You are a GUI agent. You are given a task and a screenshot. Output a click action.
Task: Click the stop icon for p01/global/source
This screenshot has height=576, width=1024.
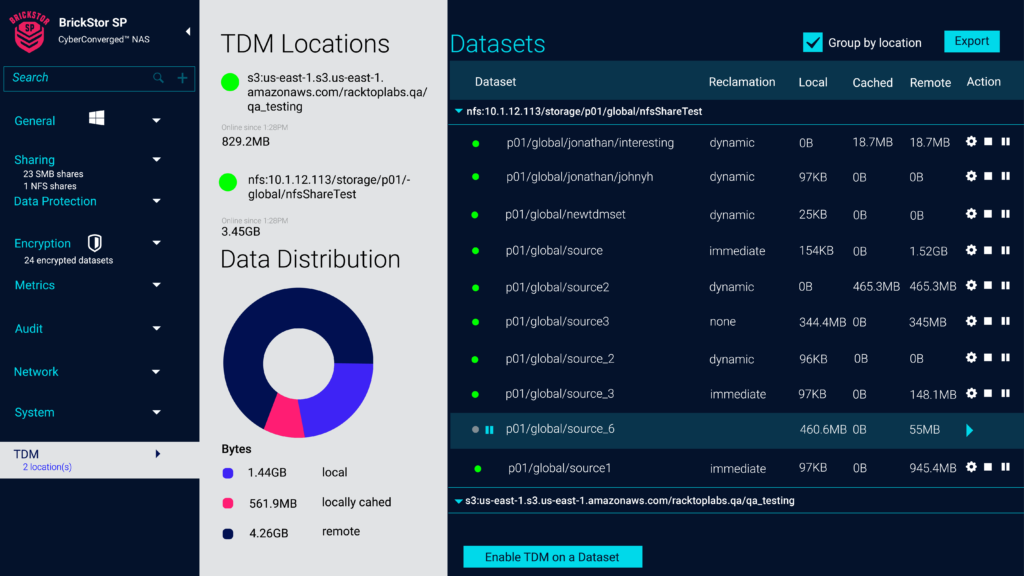click(987, 250)
